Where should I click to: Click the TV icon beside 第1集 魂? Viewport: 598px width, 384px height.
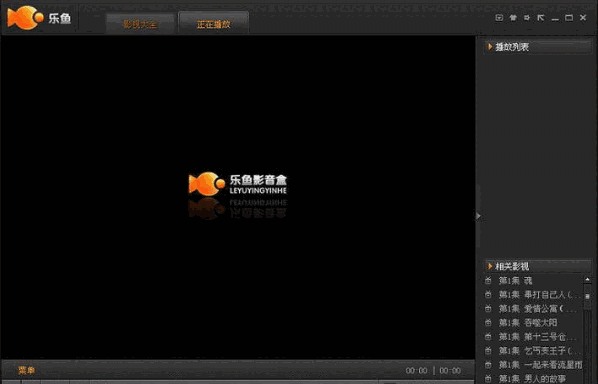[x=488, y=281]
